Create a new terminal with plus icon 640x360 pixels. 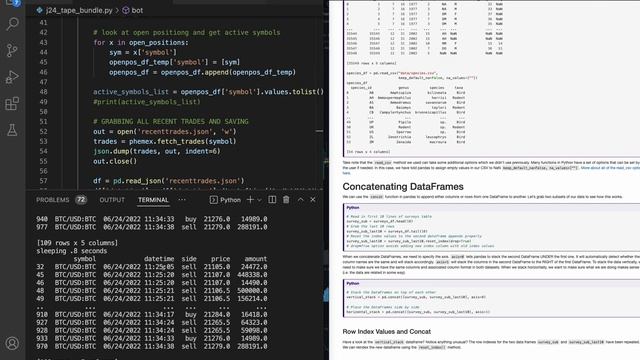pos(250,200)
